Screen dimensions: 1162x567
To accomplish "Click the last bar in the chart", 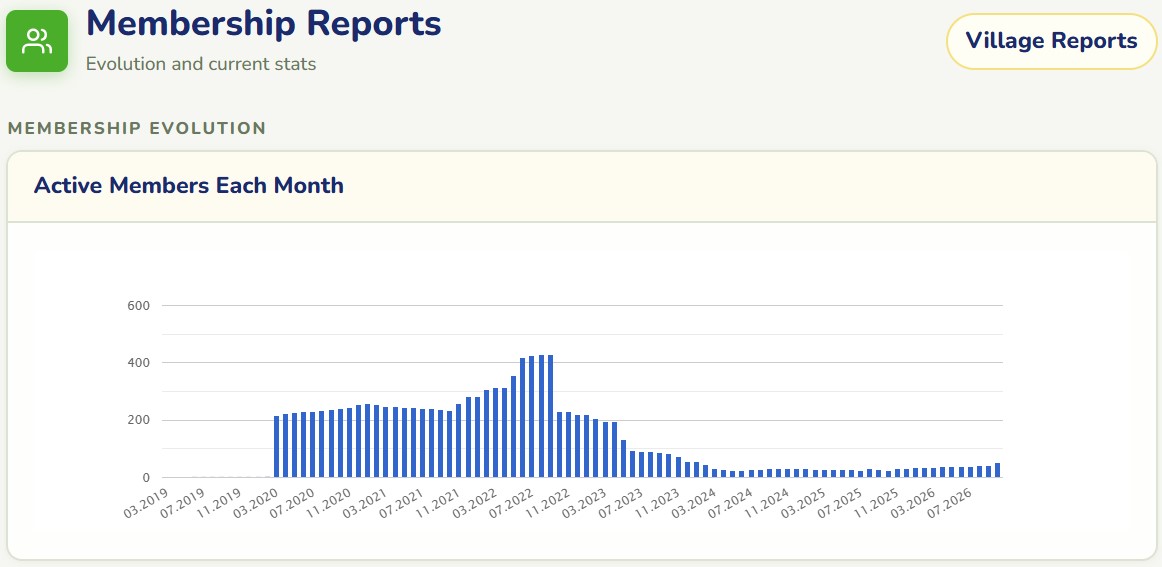I will click(x=997, y=471).
